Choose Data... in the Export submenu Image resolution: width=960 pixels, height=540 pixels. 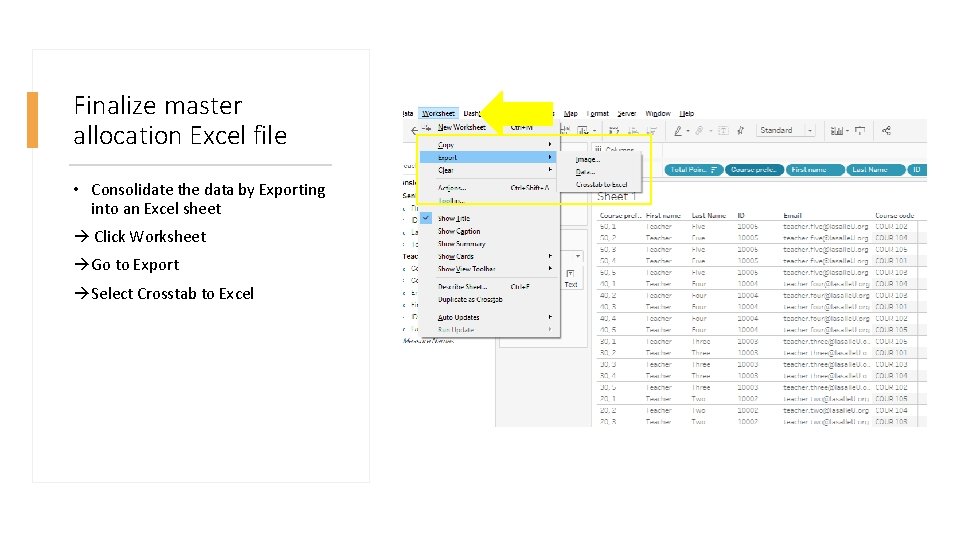(x=585, y=172)
